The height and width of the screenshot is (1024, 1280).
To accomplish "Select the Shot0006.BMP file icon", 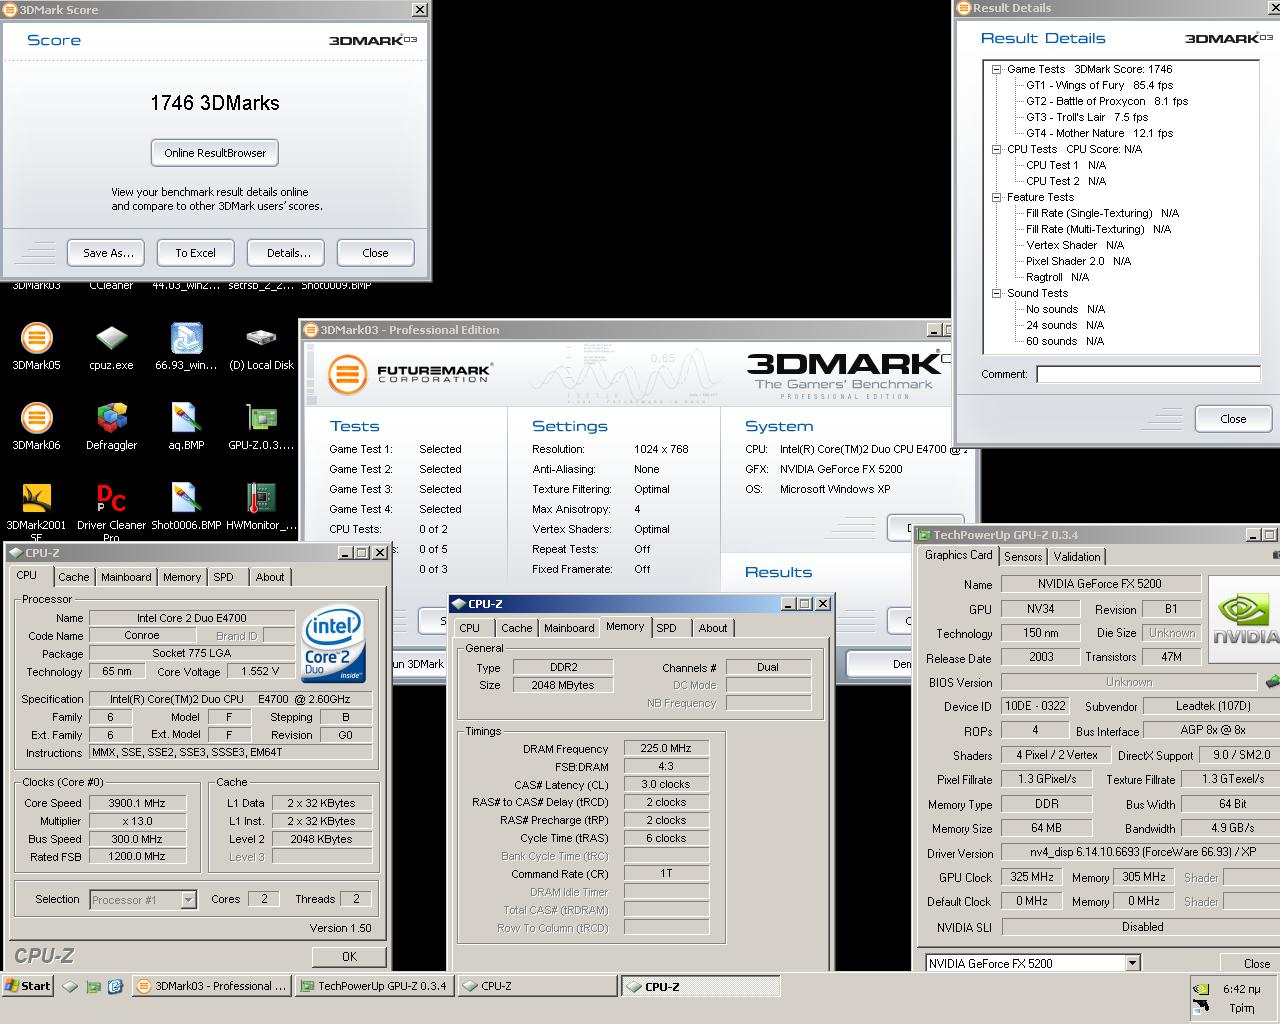I will click(x=186, y=506).
